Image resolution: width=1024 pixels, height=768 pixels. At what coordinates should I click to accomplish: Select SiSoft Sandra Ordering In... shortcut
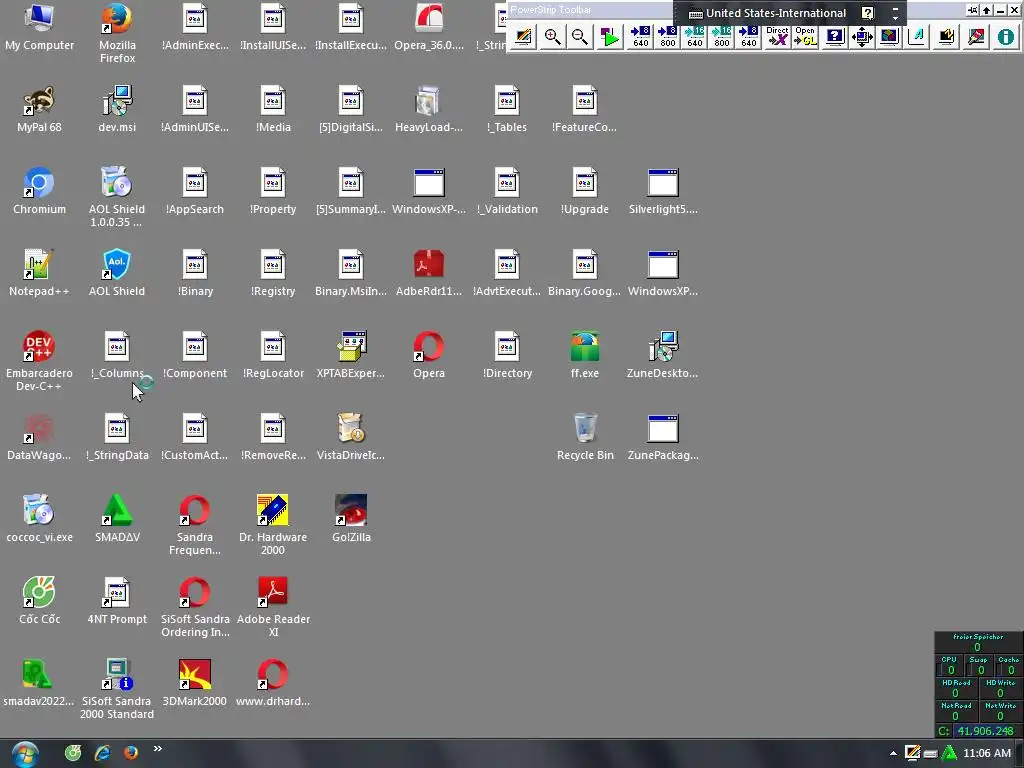pos(195,607)
